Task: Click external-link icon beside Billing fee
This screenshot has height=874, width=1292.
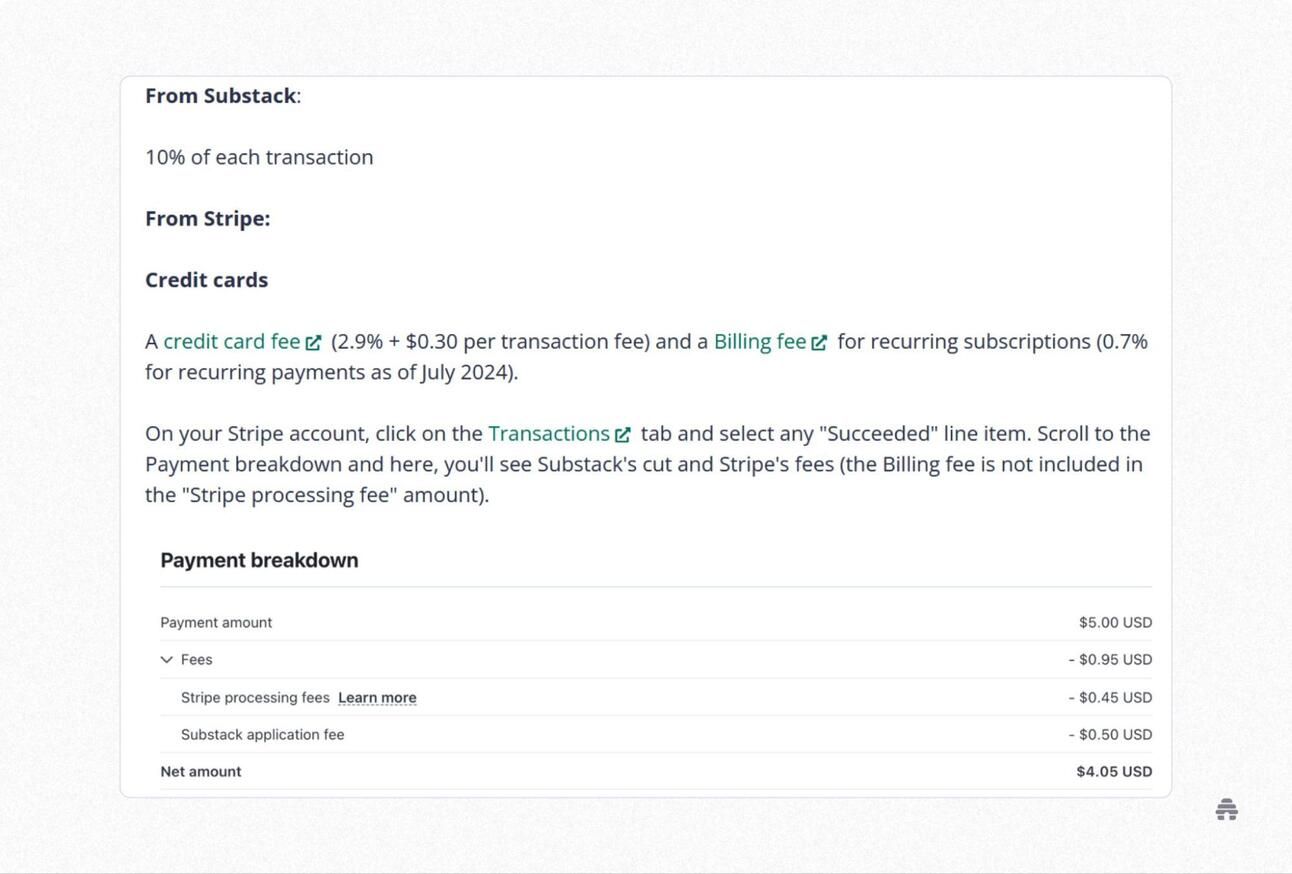Action: (x=819, y=343)
